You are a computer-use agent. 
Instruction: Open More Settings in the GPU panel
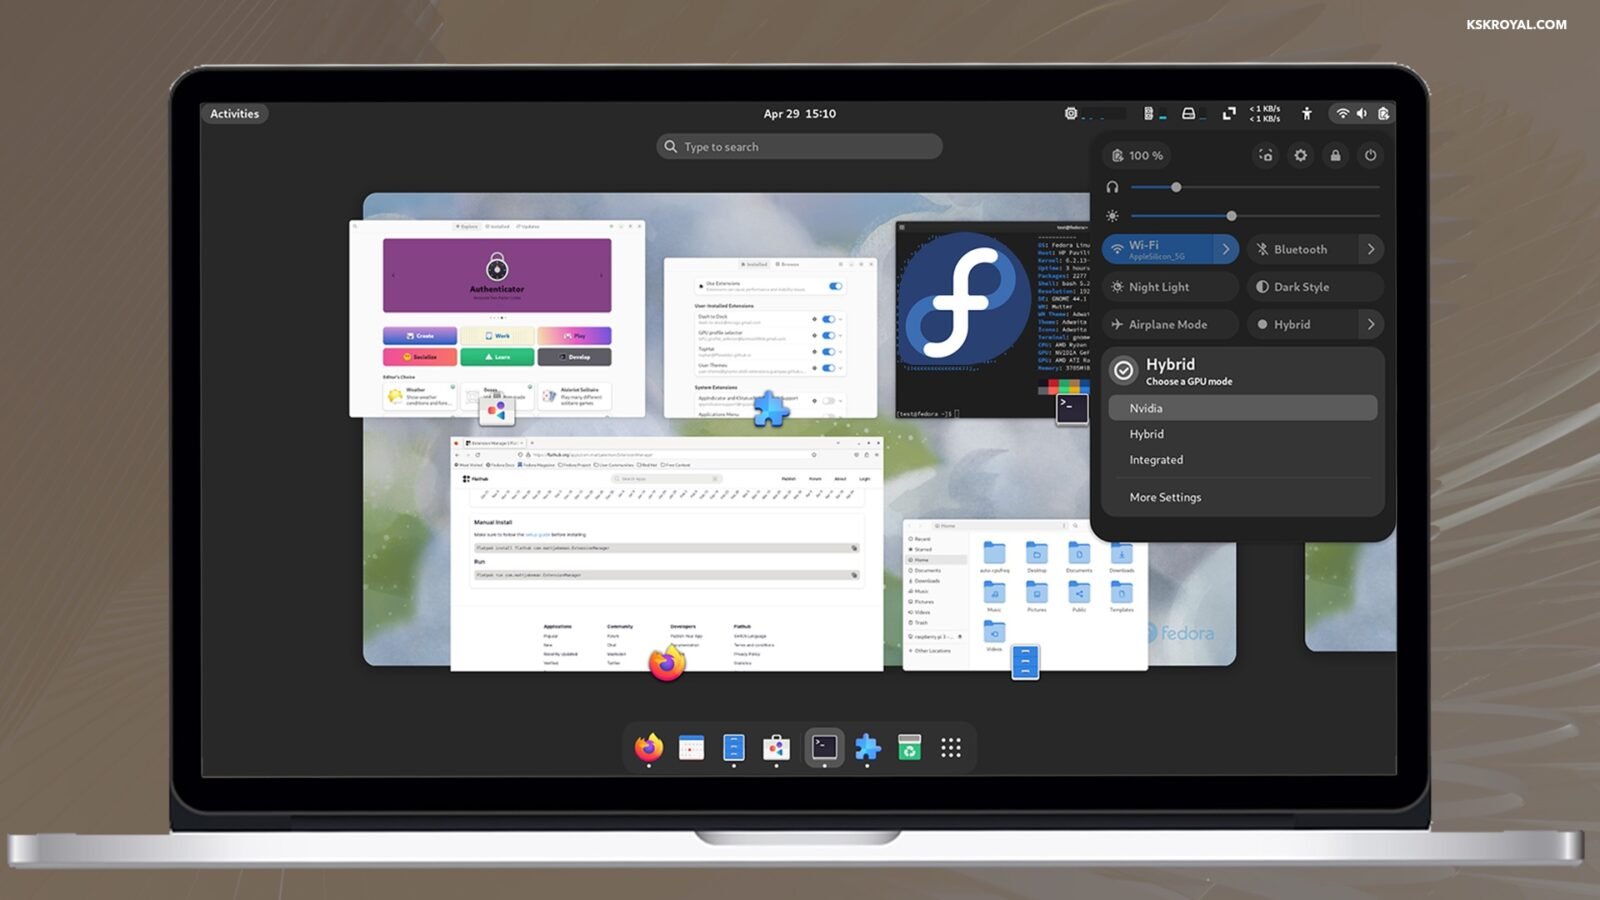coord(1164,497)
